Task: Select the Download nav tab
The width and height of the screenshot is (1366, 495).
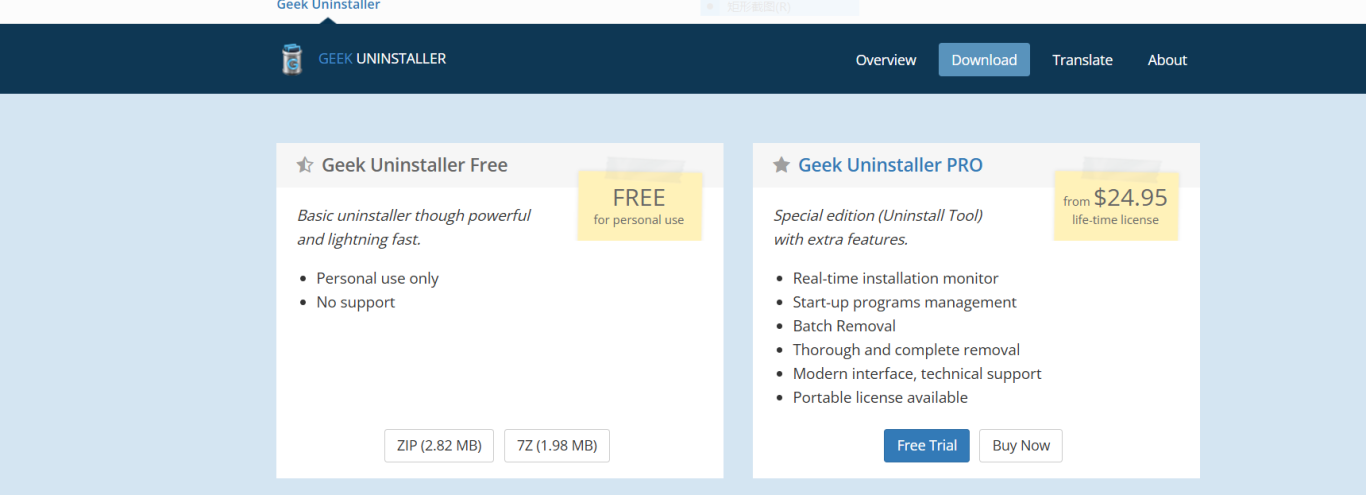Action: pos(984,60)
